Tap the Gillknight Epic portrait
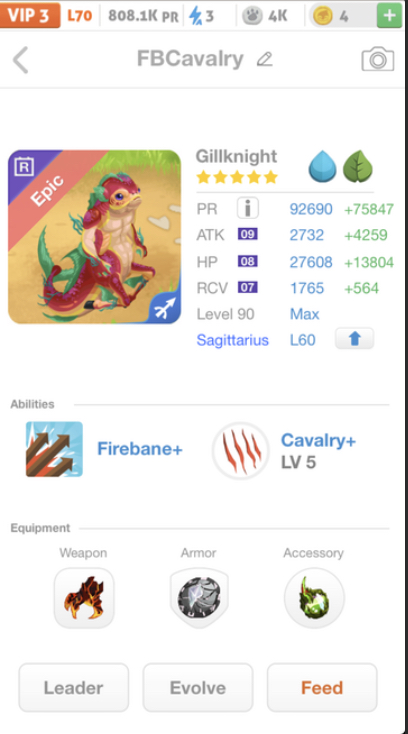 tap(95, 237)
